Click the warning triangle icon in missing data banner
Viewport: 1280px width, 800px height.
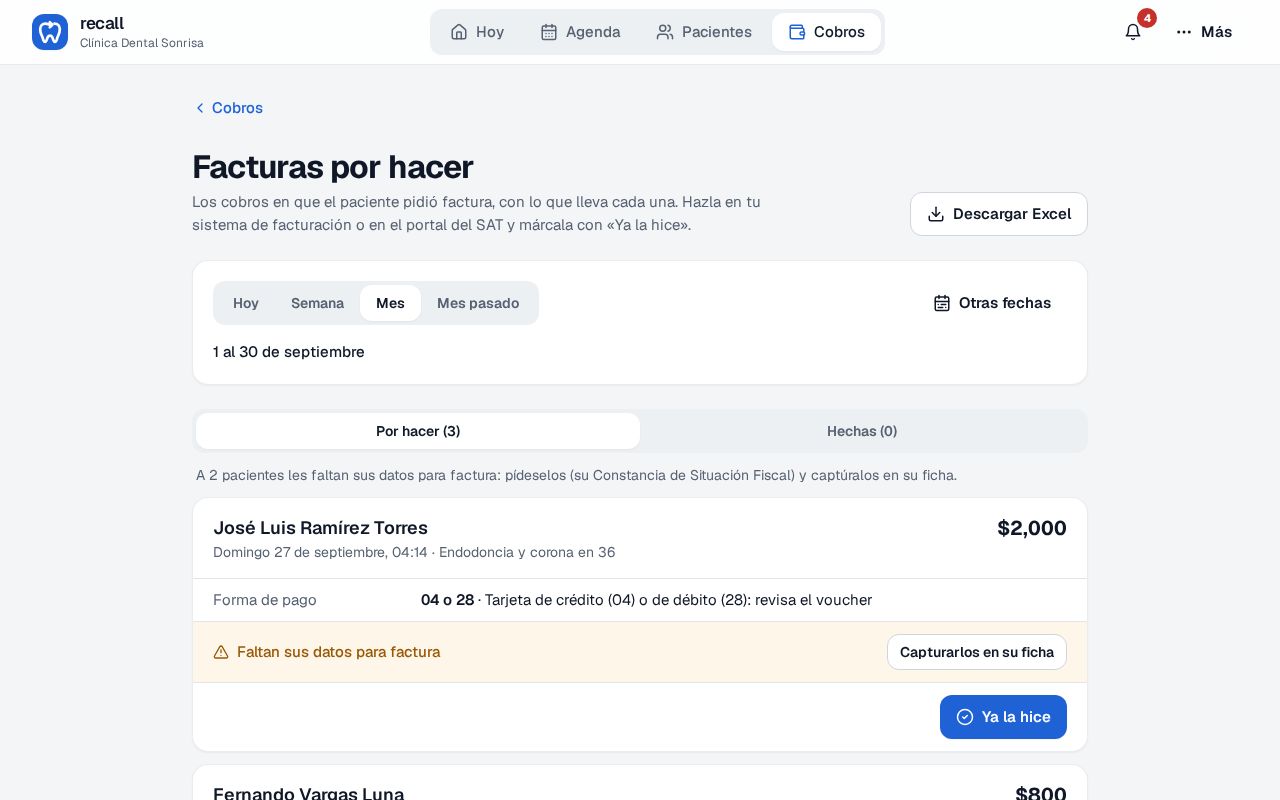[x=221, y=652]
